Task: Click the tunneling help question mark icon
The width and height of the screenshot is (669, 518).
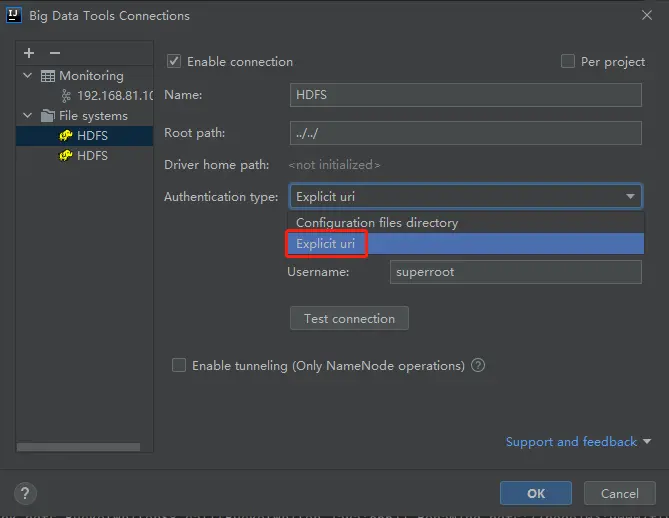Action: tap(478, 366)
